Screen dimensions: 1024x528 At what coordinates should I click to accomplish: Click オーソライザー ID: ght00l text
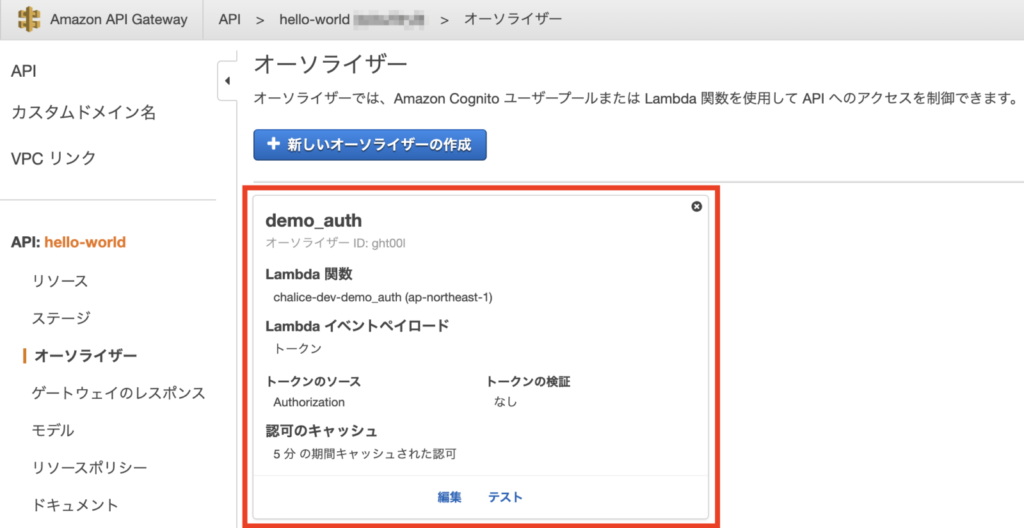337,243
